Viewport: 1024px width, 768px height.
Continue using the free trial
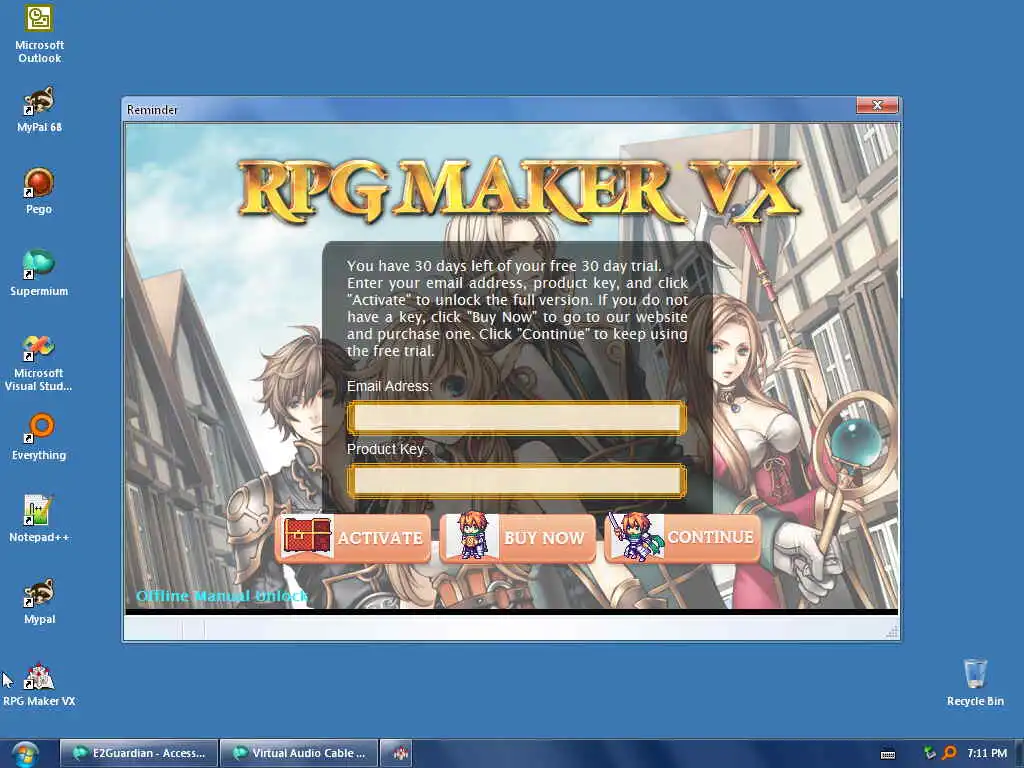tap(682, 537)
